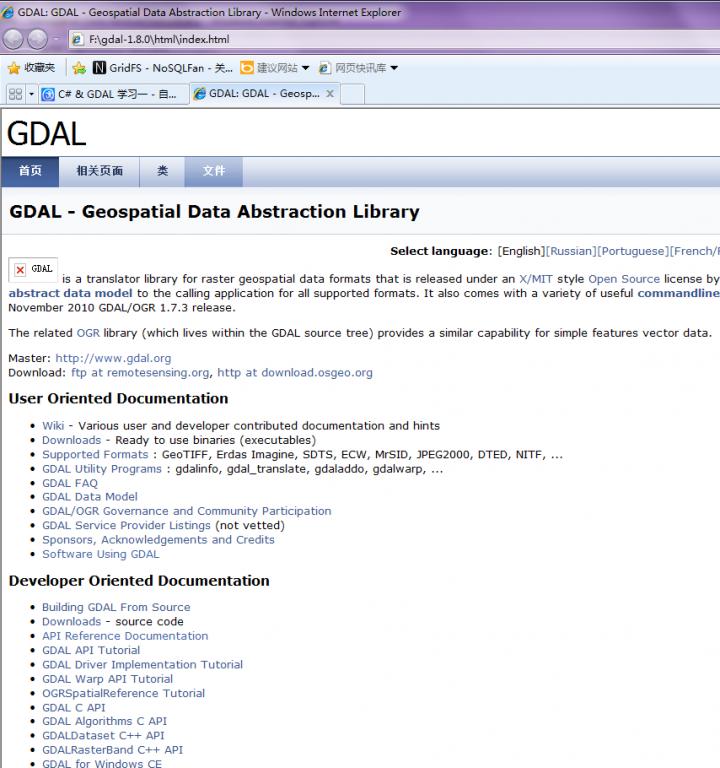This screenshot has width=720, height=768.
Task: Open the GDAL for Windows CE link
Action: (x=102, y=763)
